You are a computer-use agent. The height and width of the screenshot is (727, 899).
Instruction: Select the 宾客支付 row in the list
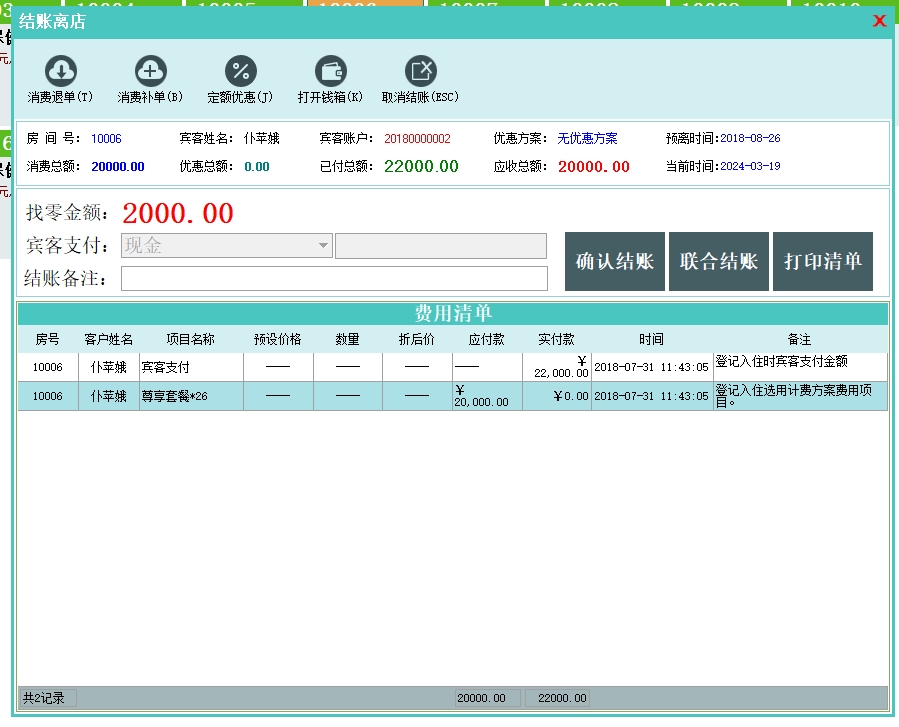pyautogui.click(x=165, y=368)
